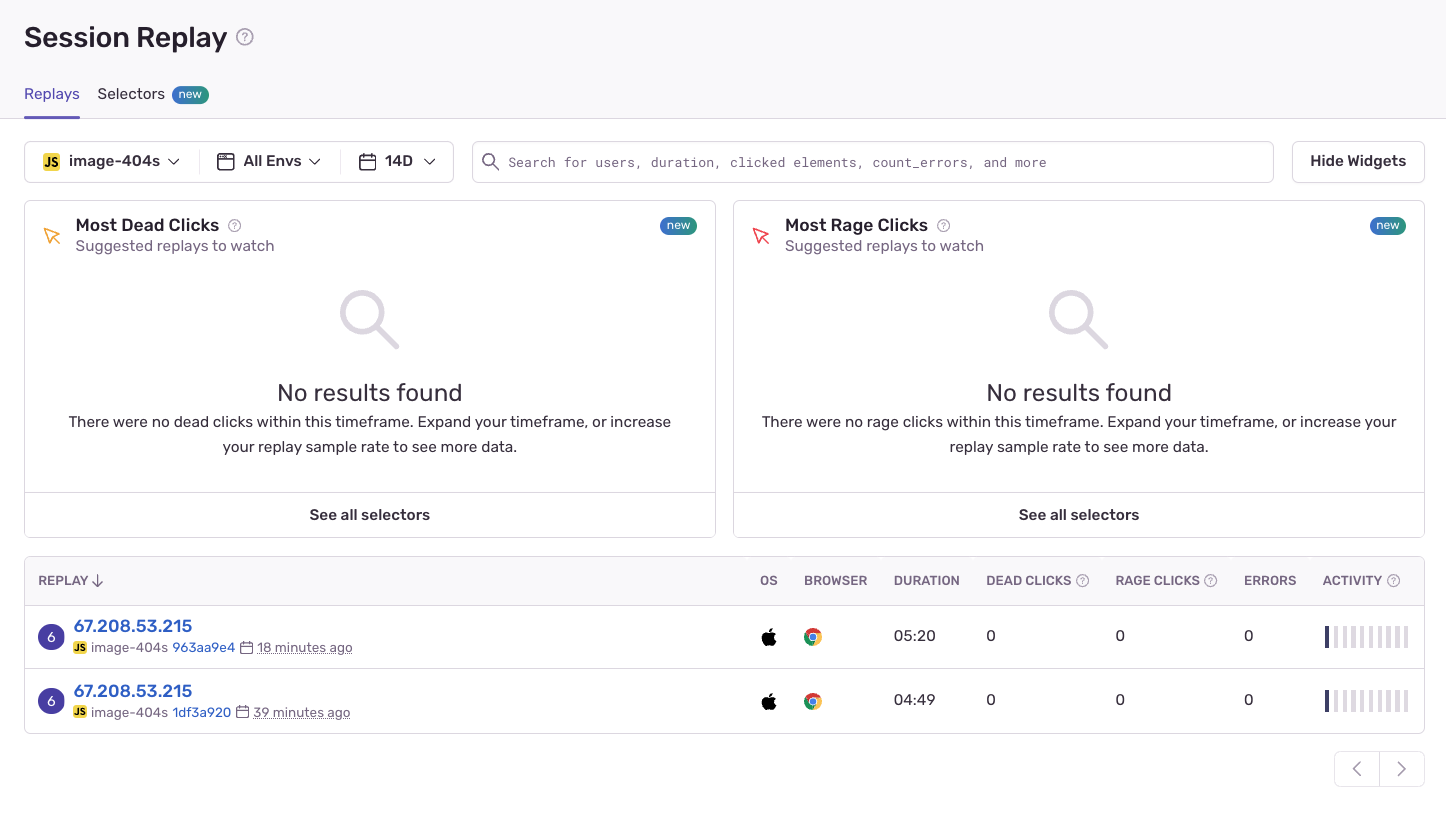Click the Chrome browser icon in the second row
This screenshot has width=1446, height=815.
pos(812,701)
